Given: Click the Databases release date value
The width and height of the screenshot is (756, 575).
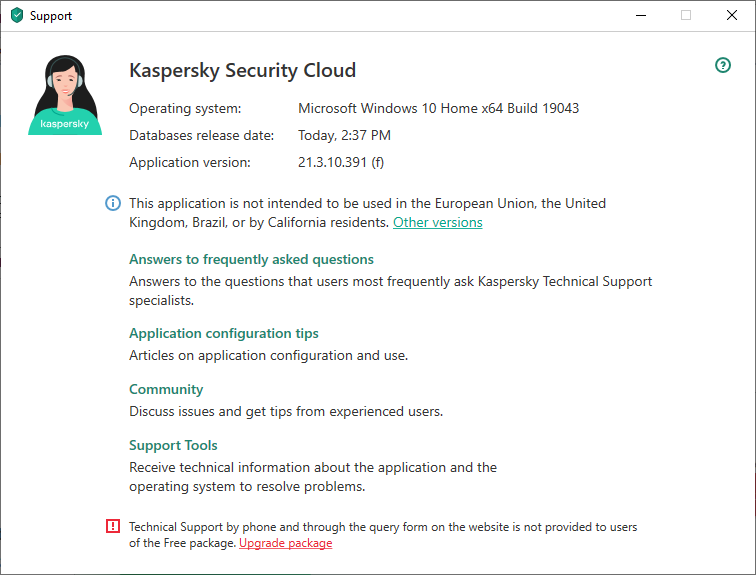Looking at the screenshot, I should [344, 135].
